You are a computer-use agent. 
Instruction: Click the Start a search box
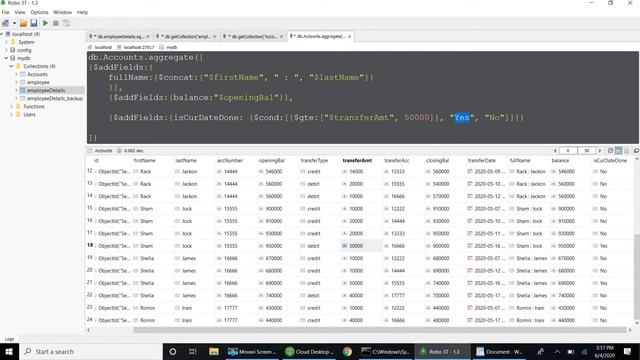pos(91,351)
